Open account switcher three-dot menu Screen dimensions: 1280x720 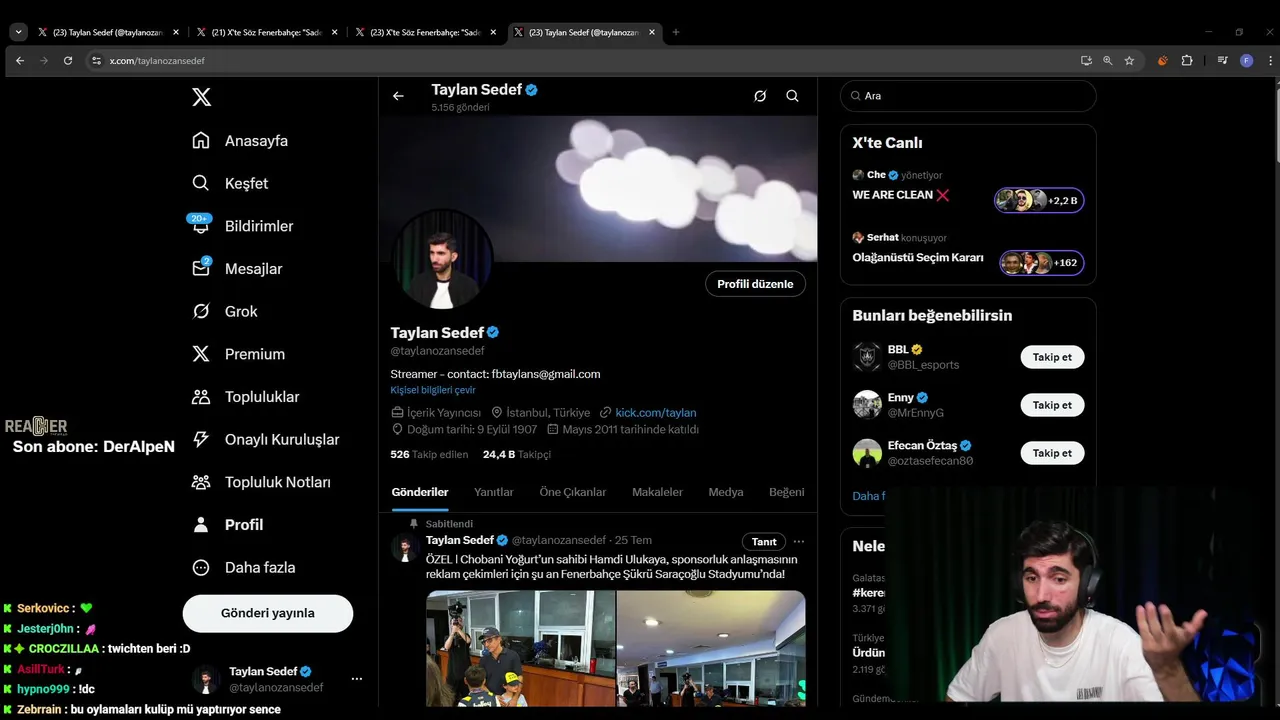point(357,679)
